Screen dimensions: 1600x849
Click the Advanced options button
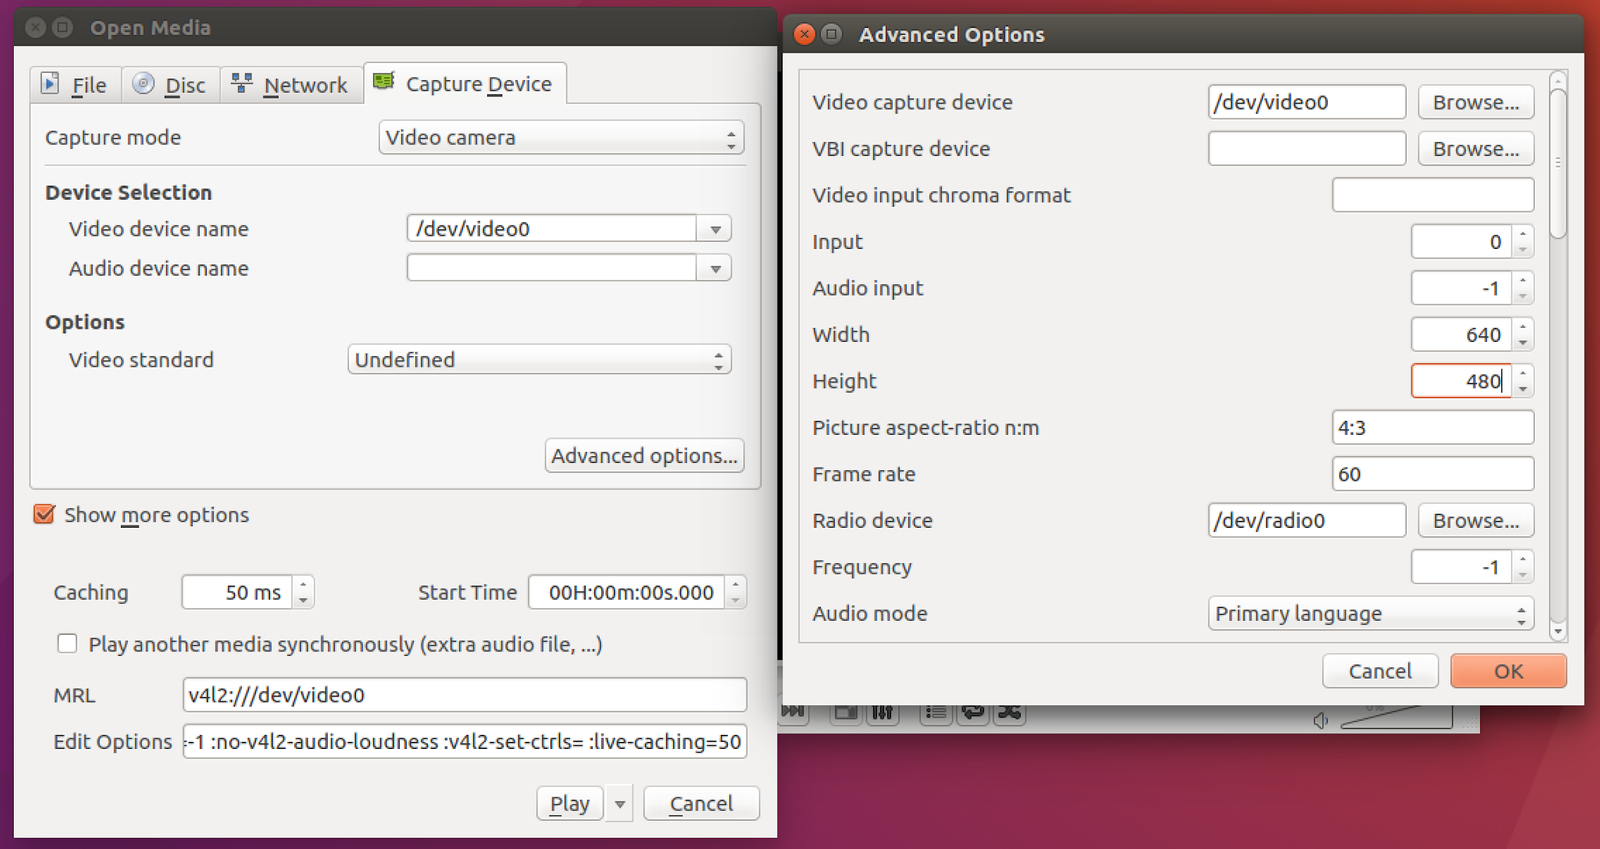click(644, 456)
